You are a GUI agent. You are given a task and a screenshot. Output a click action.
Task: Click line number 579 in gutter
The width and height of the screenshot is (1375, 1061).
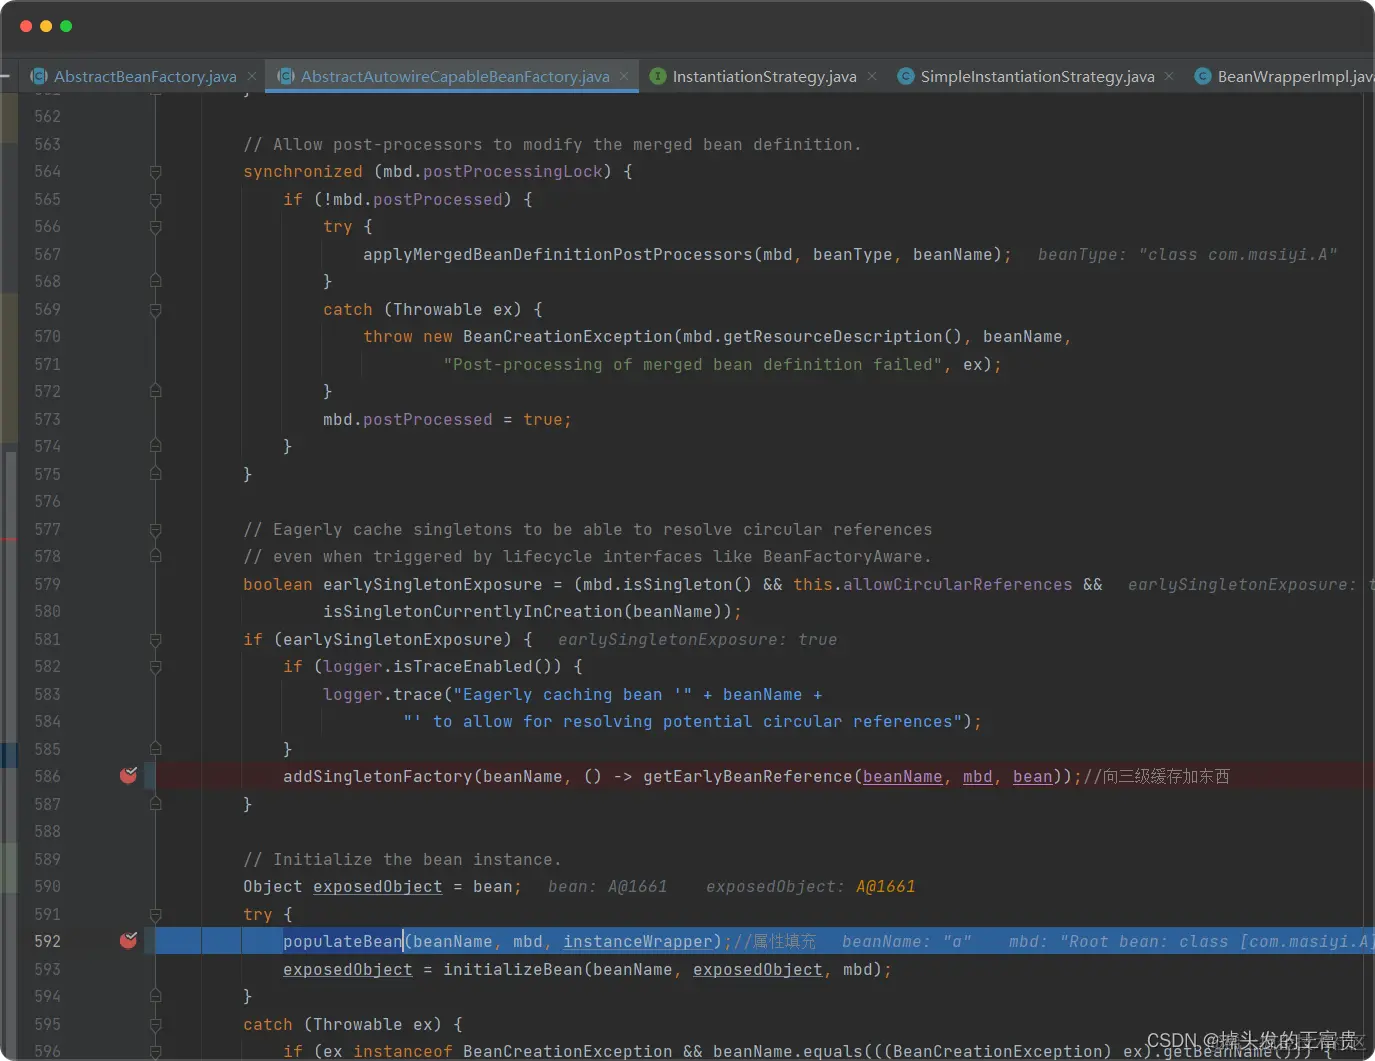click(x=47, y=585)
